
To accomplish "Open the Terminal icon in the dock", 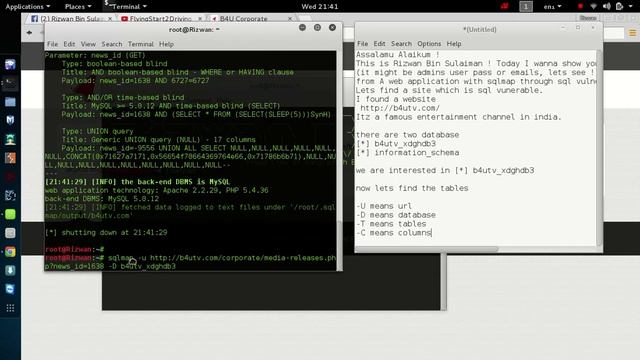I will tap(10, 83).
